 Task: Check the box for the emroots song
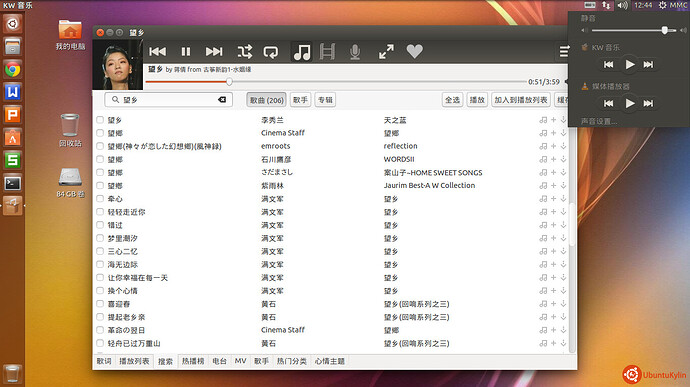point(100,146)
